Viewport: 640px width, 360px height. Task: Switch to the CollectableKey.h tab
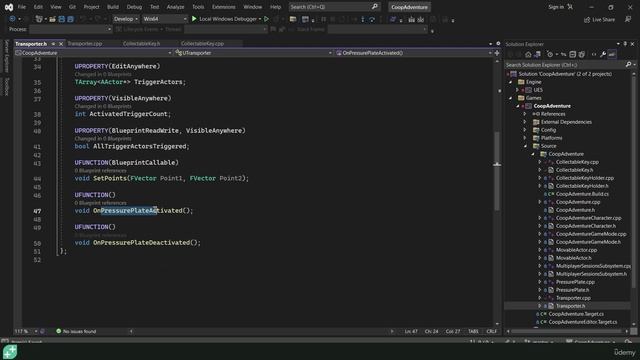click(x=142, y=44)
